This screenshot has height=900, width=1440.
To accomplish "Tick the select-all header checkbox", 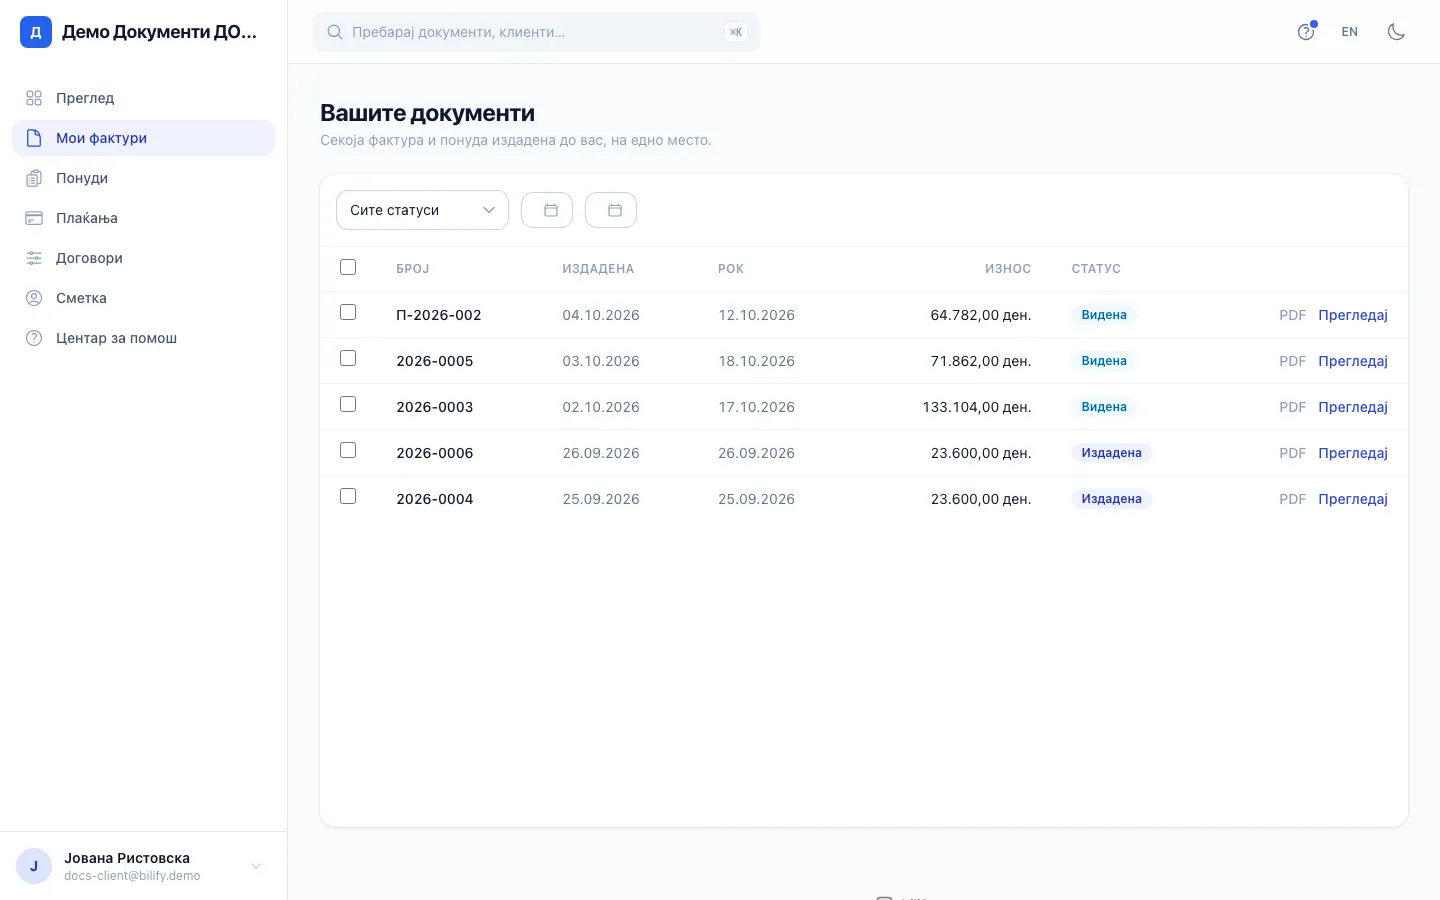I will point(348,267).
